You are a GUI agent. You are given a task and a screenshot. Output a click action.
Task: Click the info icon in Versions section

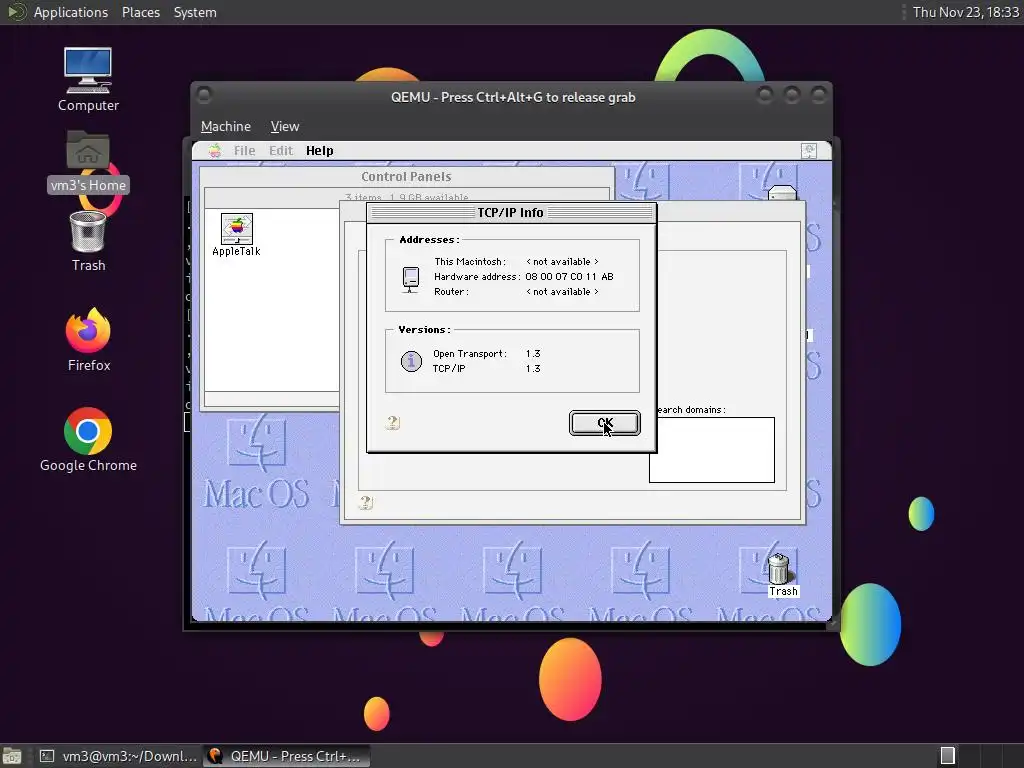pyautogui.click(x=411, y=361)
